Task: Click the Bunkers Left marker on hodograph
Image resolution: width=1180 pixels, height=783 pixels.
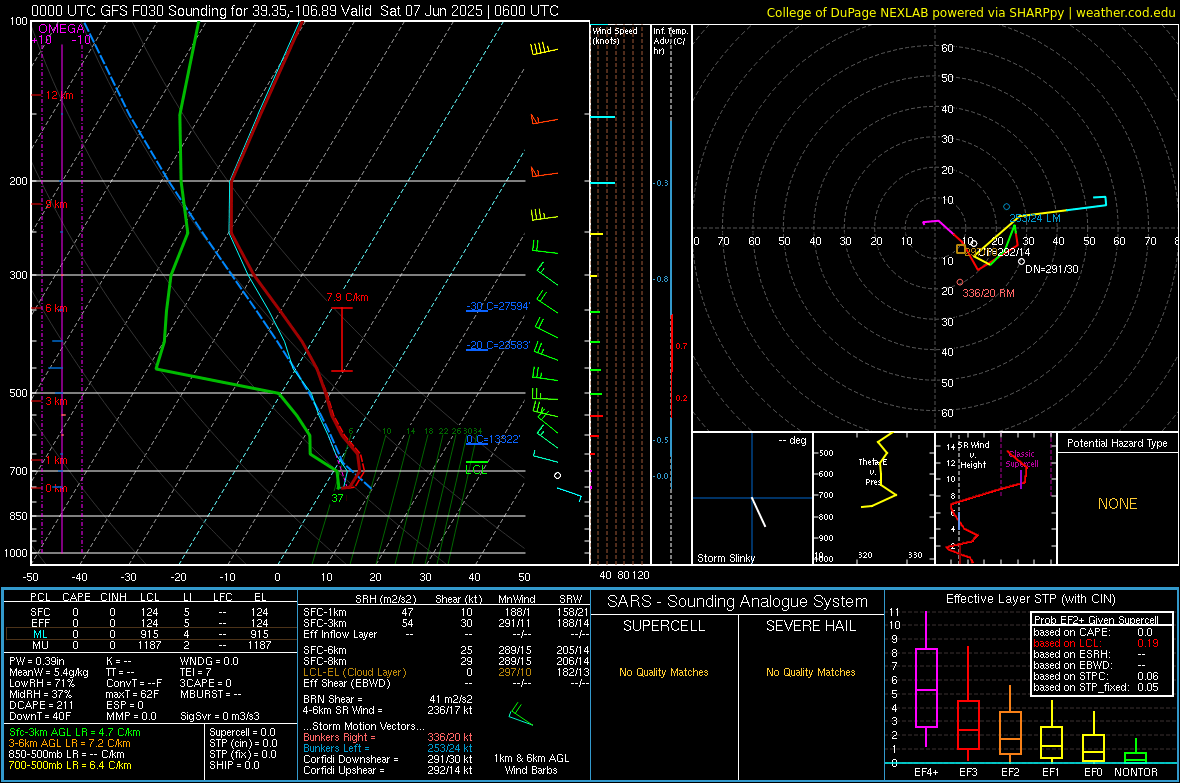Action: tap(1006, 206)
